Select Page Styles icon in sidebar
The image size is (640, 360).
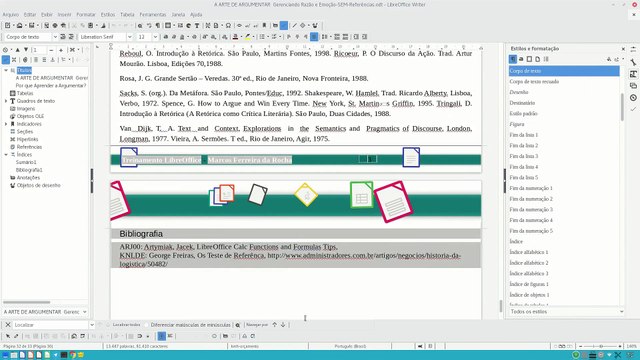538,59
